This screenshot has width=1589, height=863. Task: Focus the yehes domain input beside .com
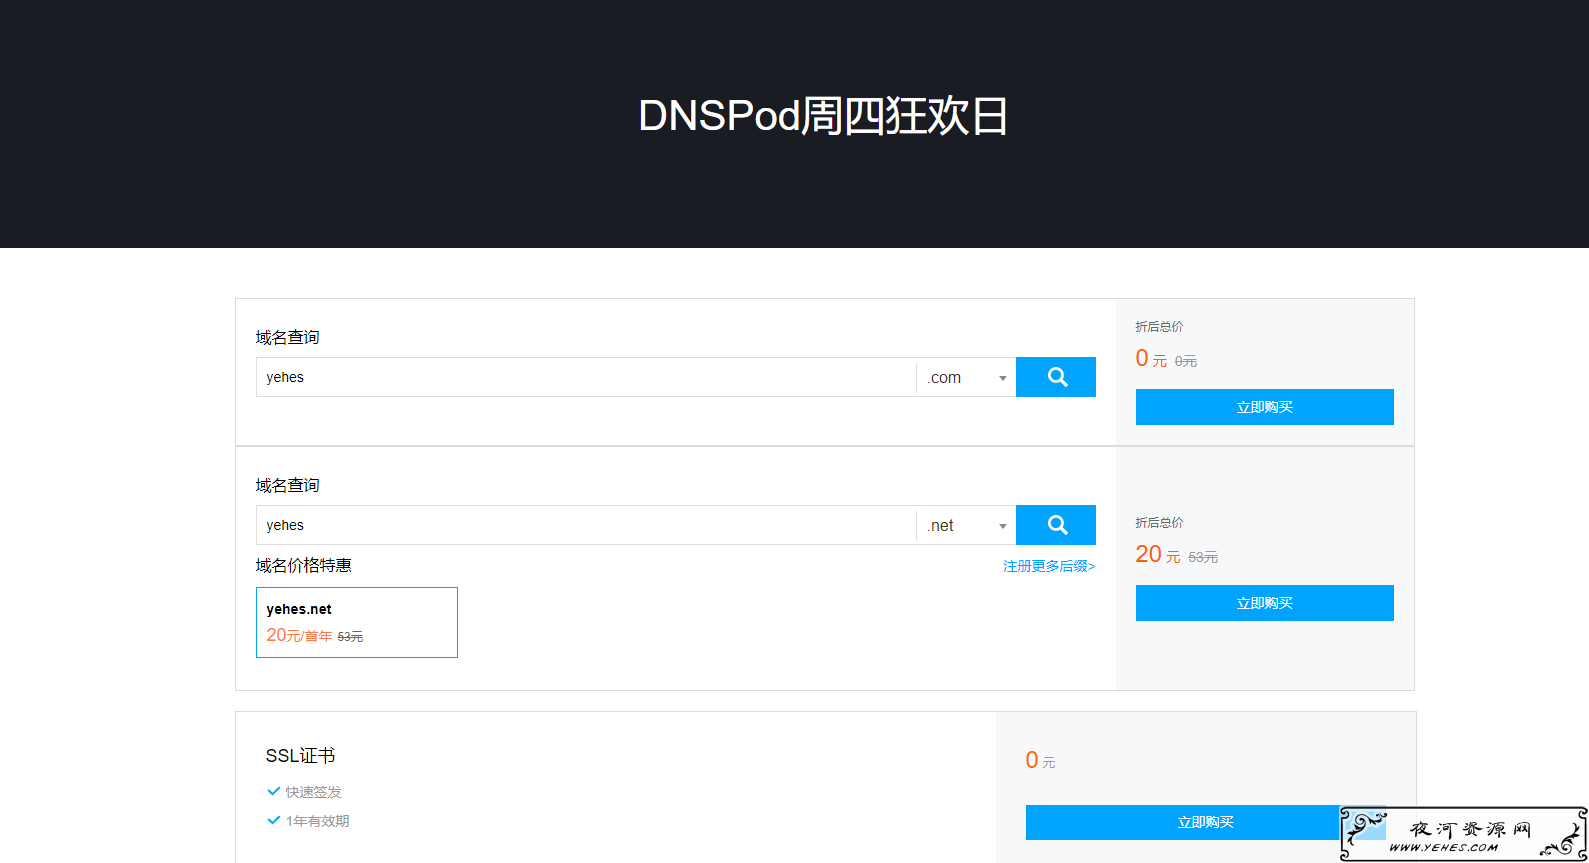586,377
